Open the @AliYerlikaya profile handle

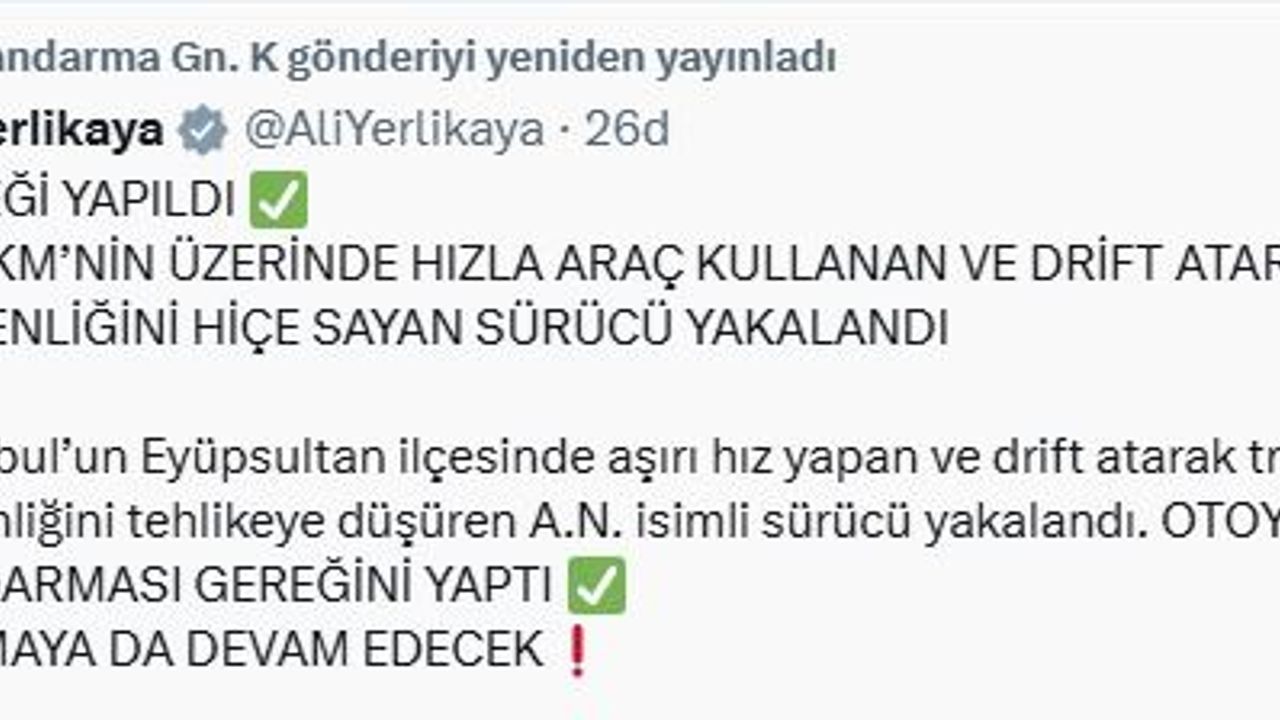point(394,130)
